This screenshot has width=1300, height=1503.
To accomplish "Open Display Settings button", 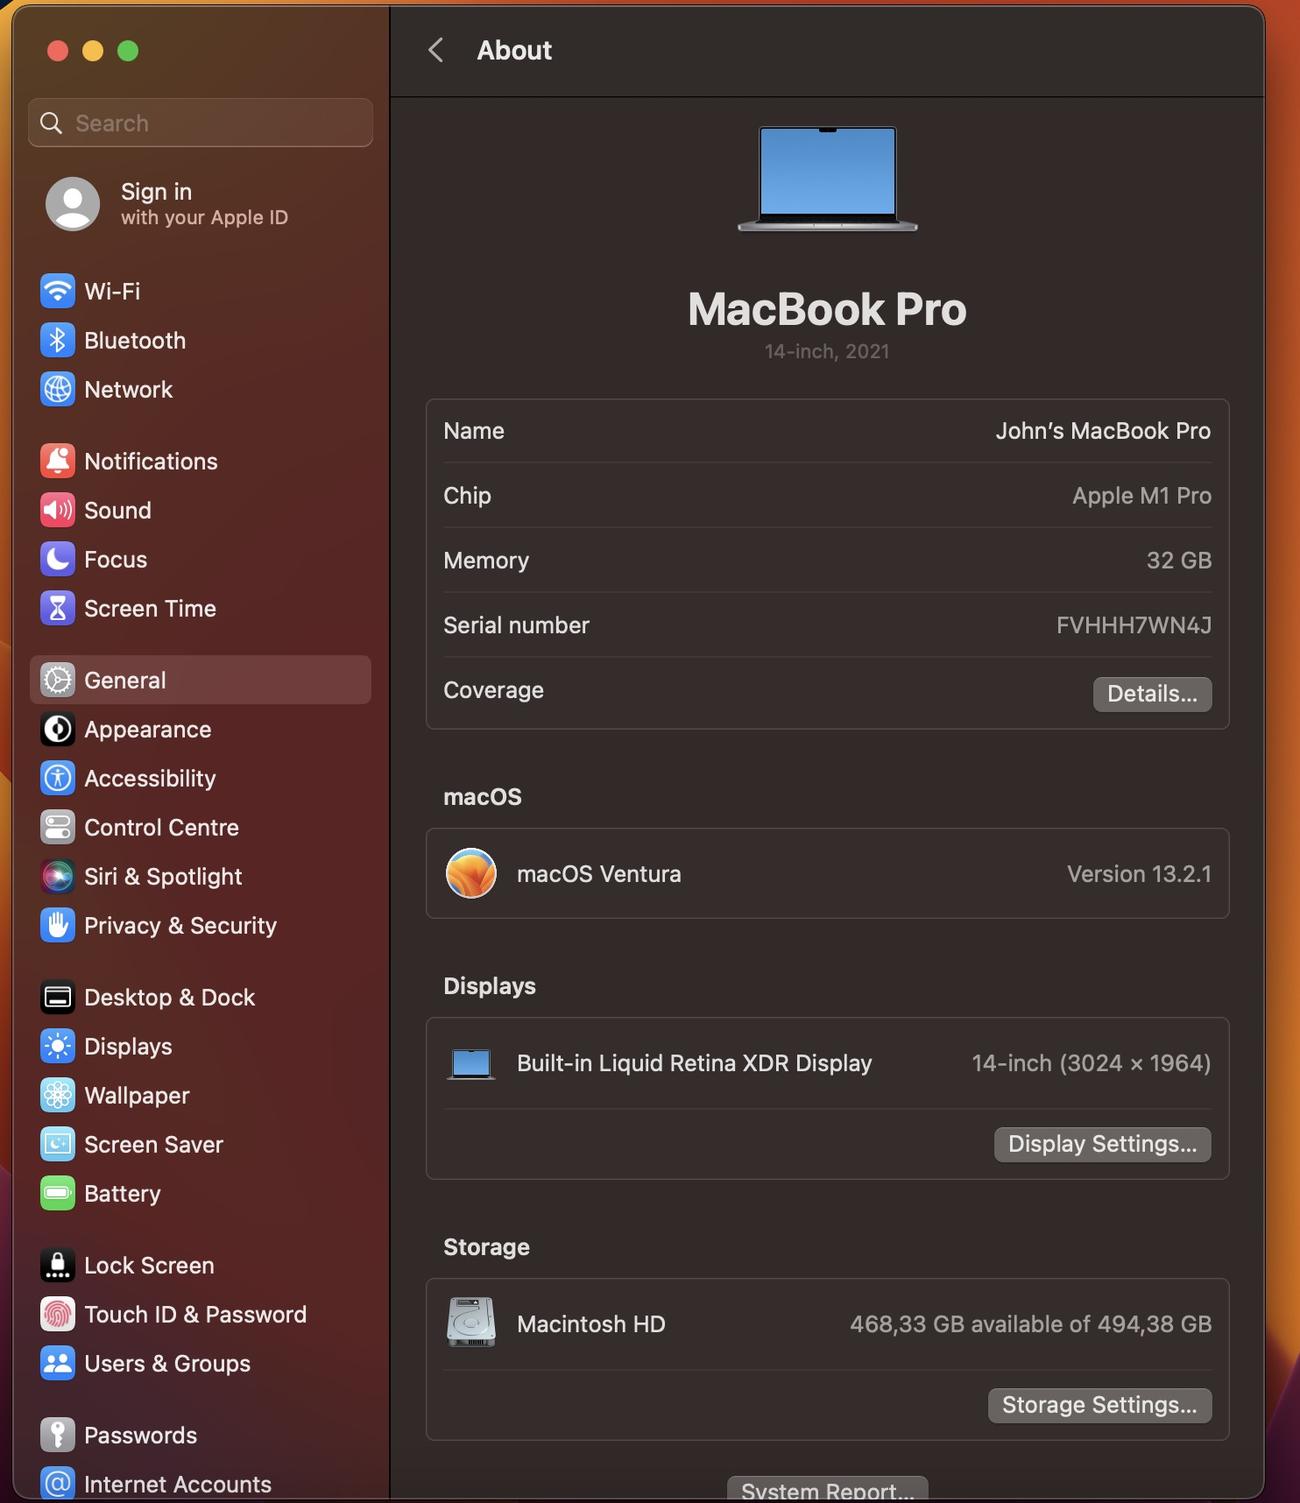I will [x=1102, y=1144].
